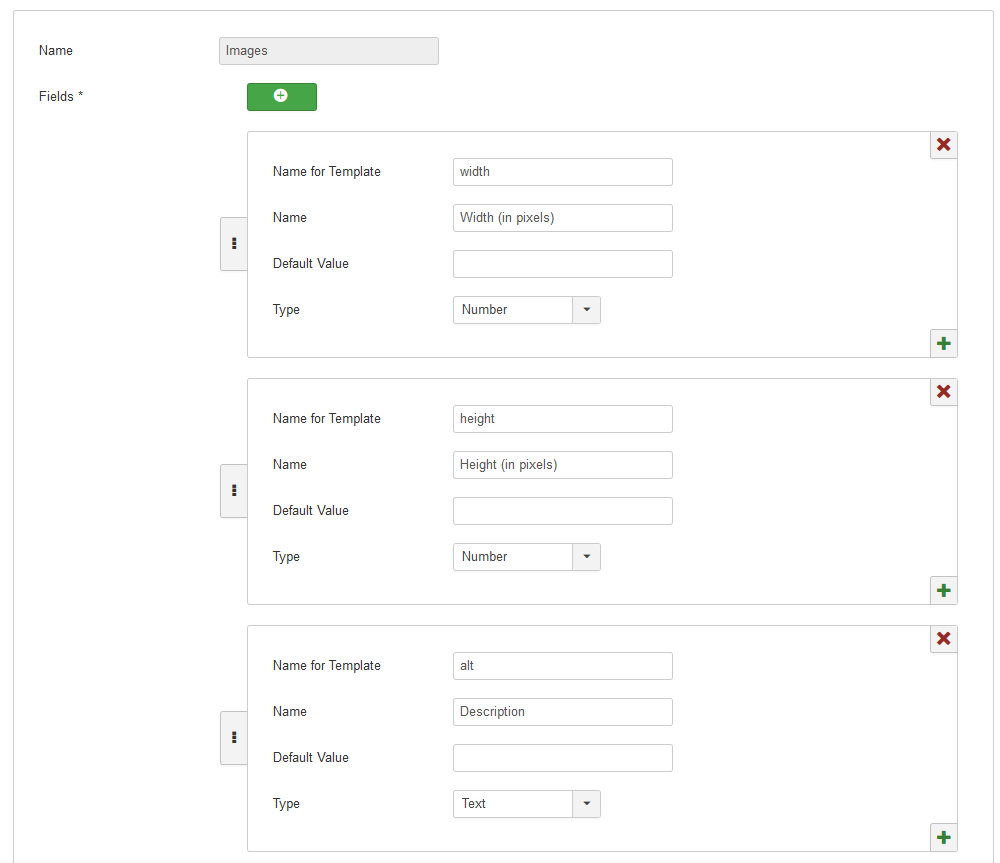The image size is (1000, 863).
Task: Click the empty Default Value field for alt
Action: [x=562, y=758]
